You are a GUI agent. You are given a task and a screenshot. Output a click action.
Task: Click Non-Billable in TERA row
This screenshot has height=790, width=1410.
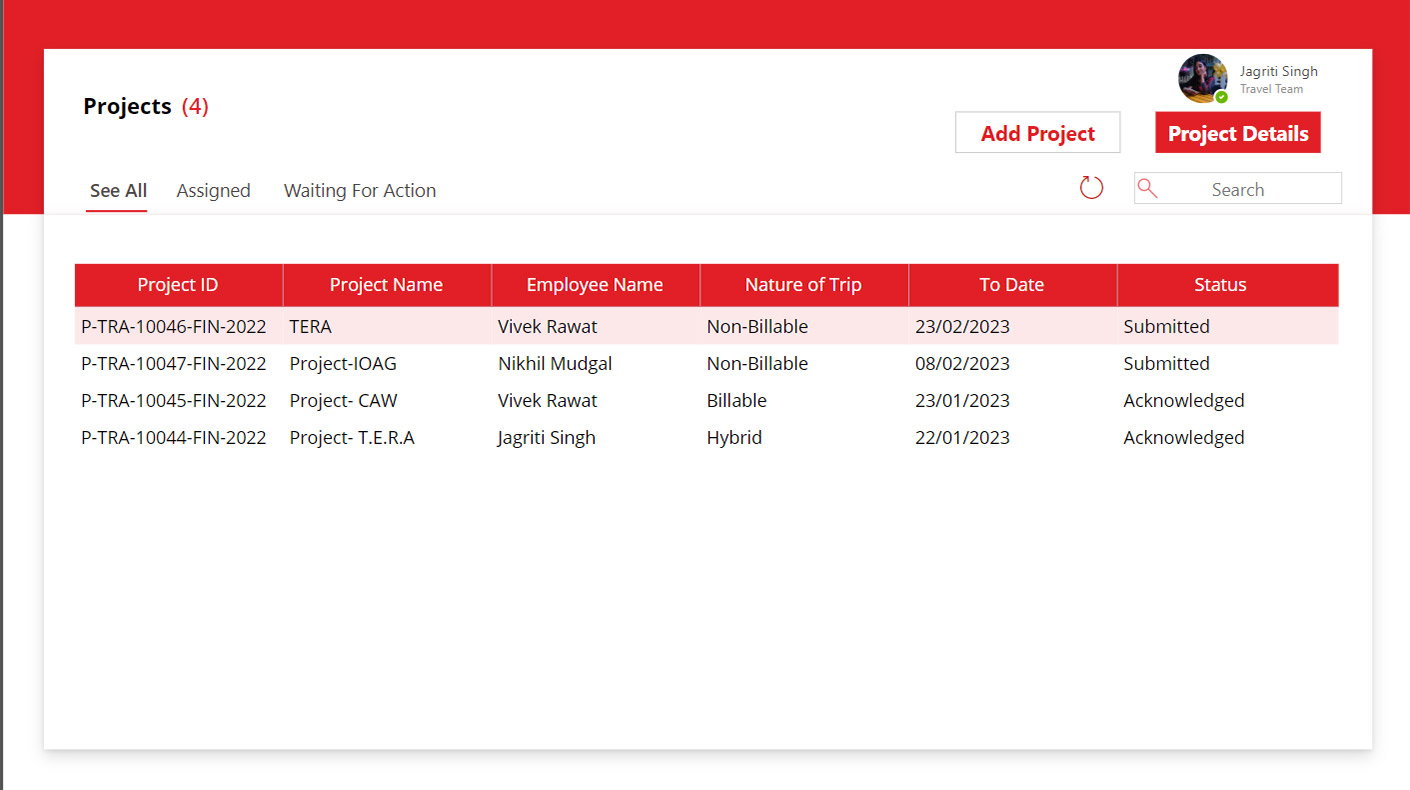757,326
